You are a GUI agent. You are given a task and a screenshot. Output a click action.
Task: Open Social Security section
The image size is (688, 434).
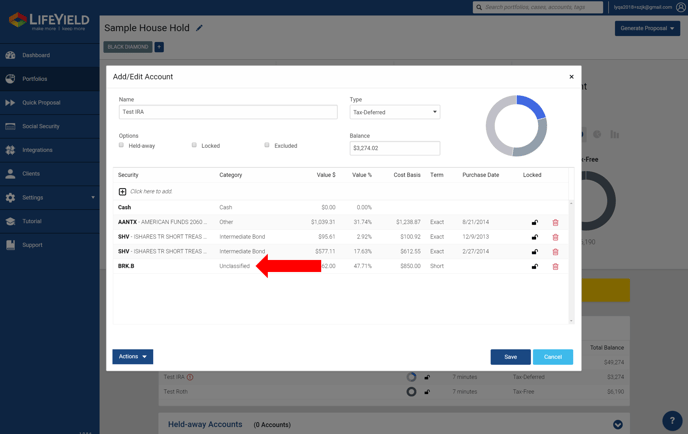pyautogui.click(x=41, y=126)
